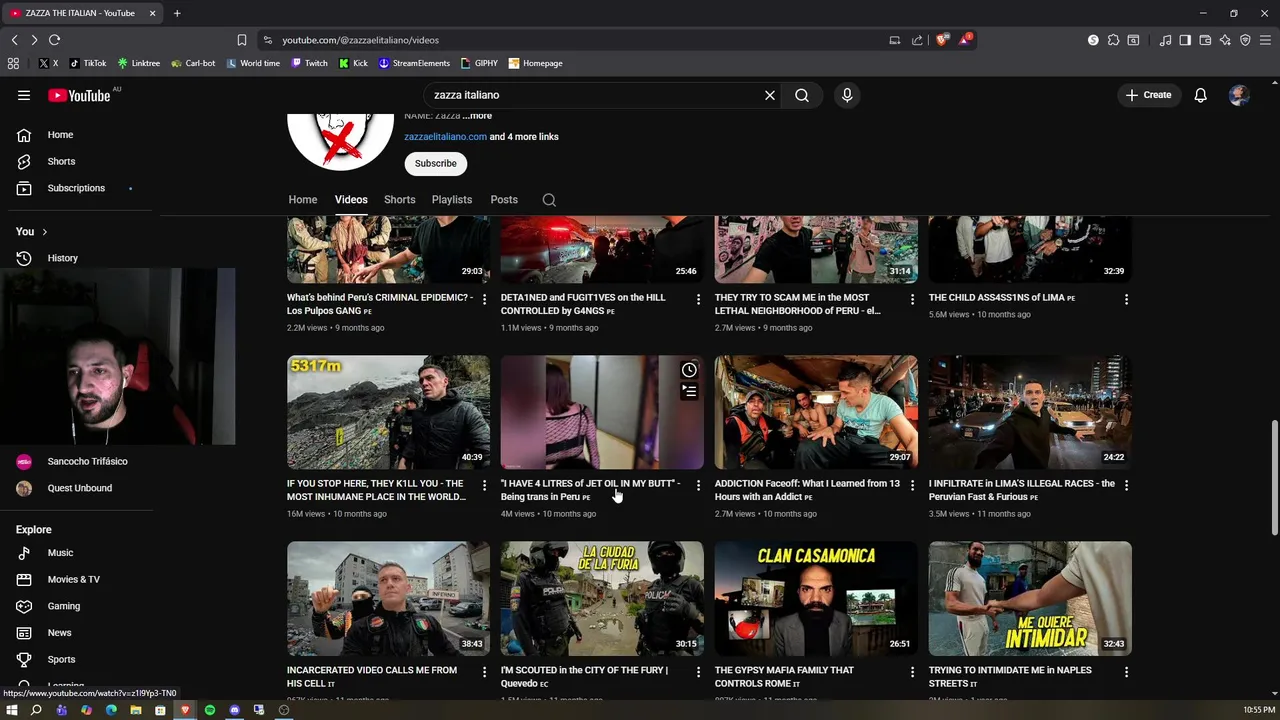This screenshot has width=1280, height=720.
Task: Open the CLAN CASAMONICA video thumbnail
Action: tap(816, 598)
